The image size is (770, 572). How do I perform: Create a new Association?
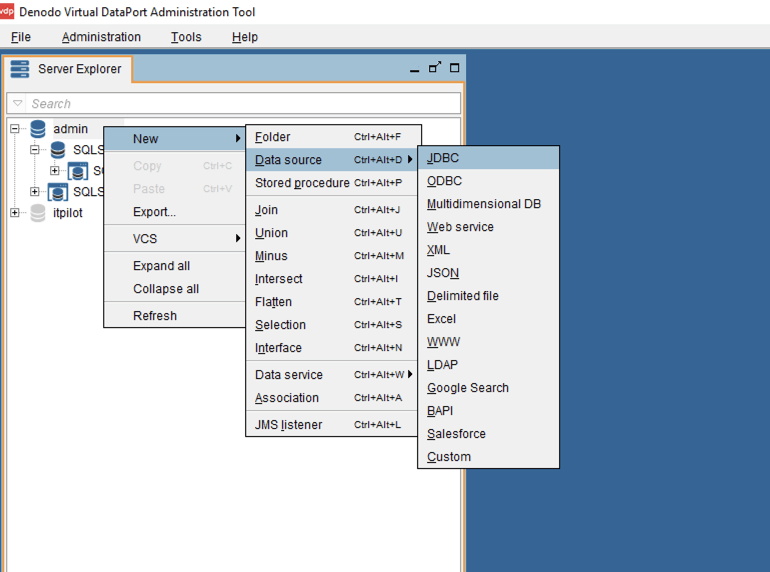coord(331,398)
